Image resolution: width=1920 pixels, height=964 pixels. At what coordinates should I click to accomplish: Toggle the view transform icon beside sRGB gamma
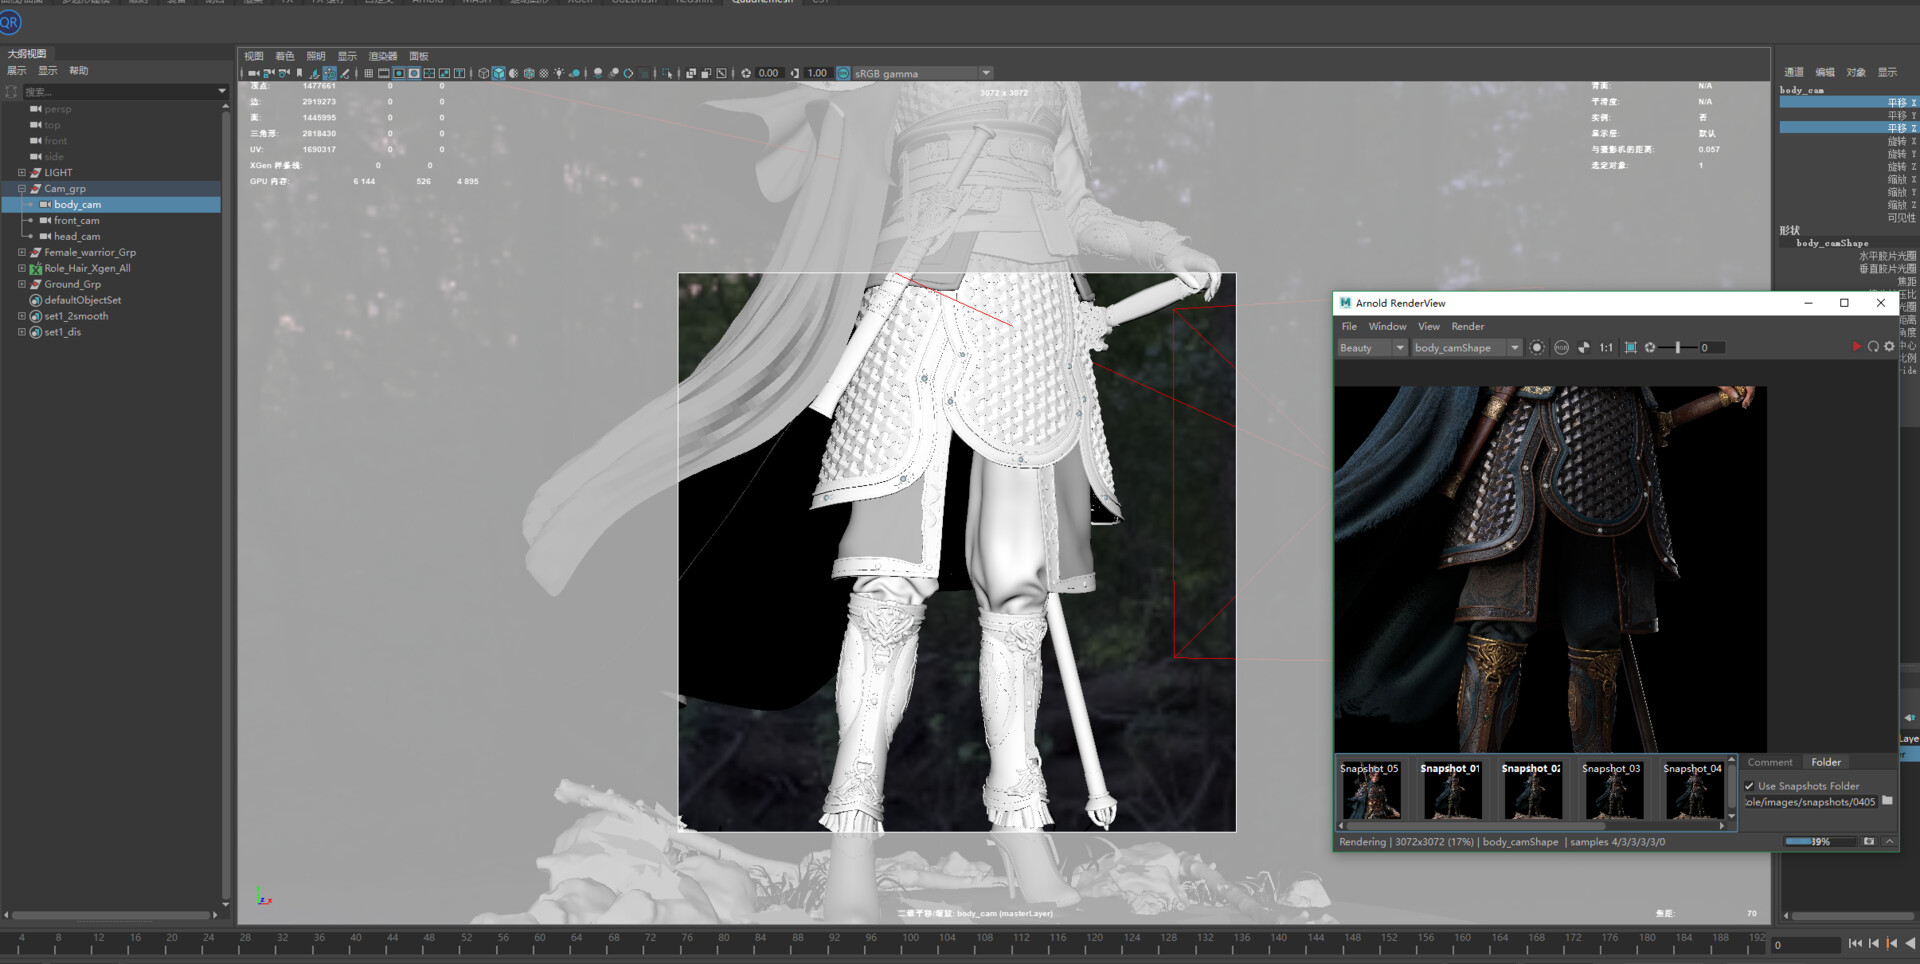point(843,73)
